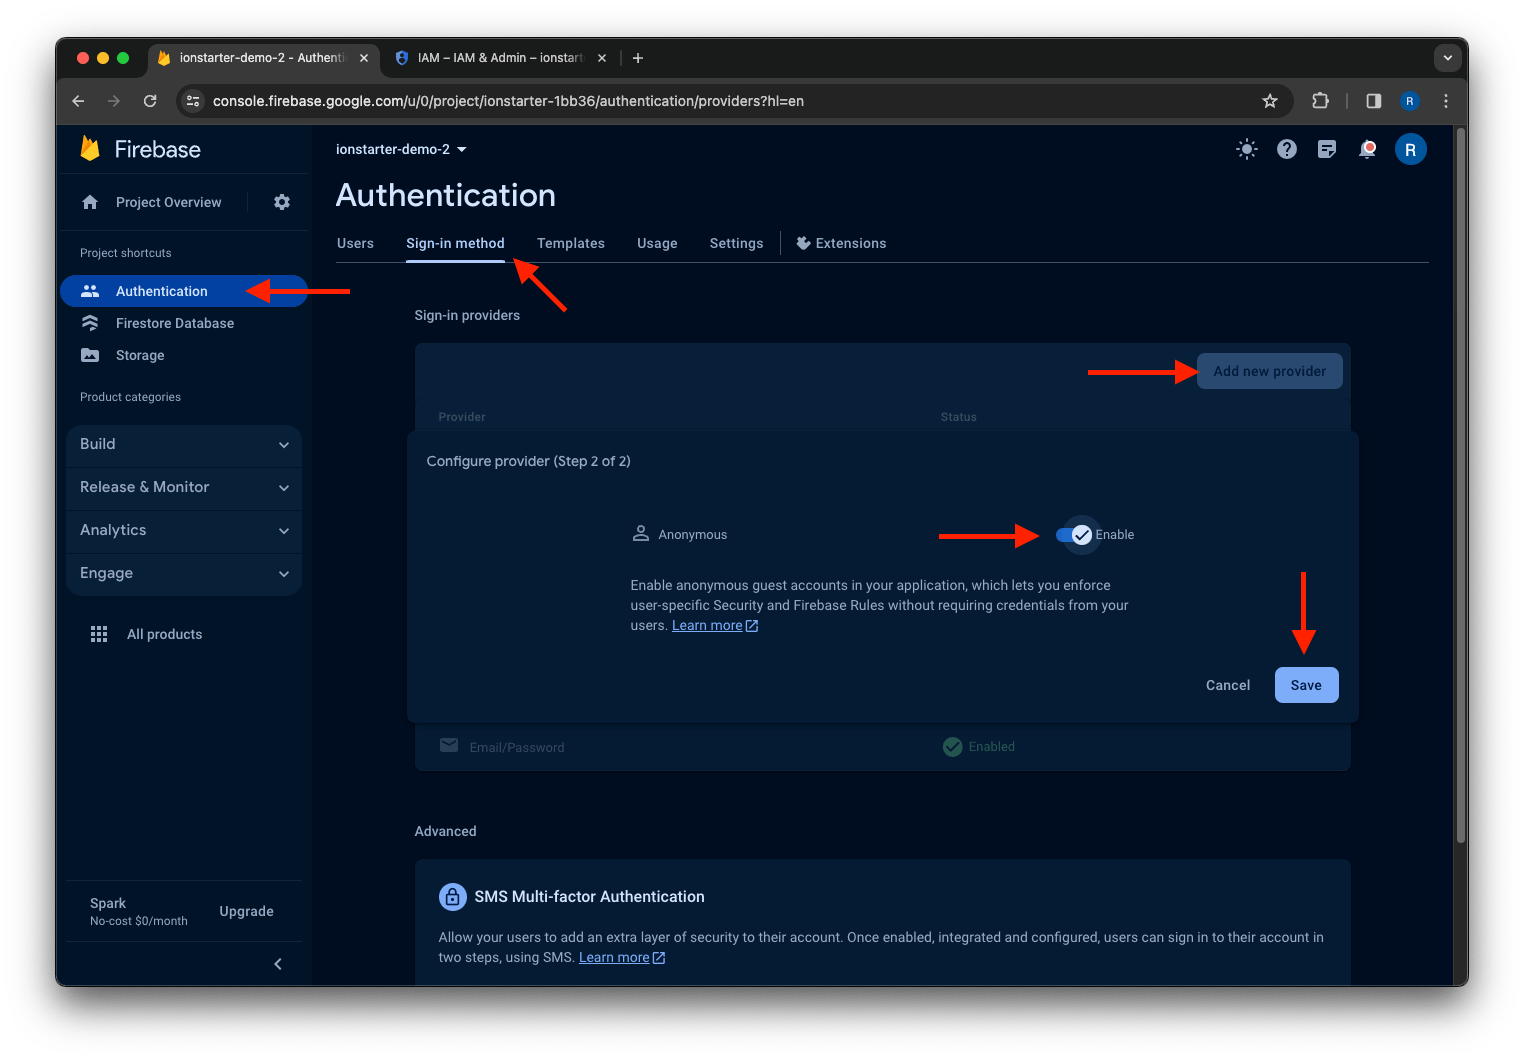Click the Firebase logo icon

90,149
